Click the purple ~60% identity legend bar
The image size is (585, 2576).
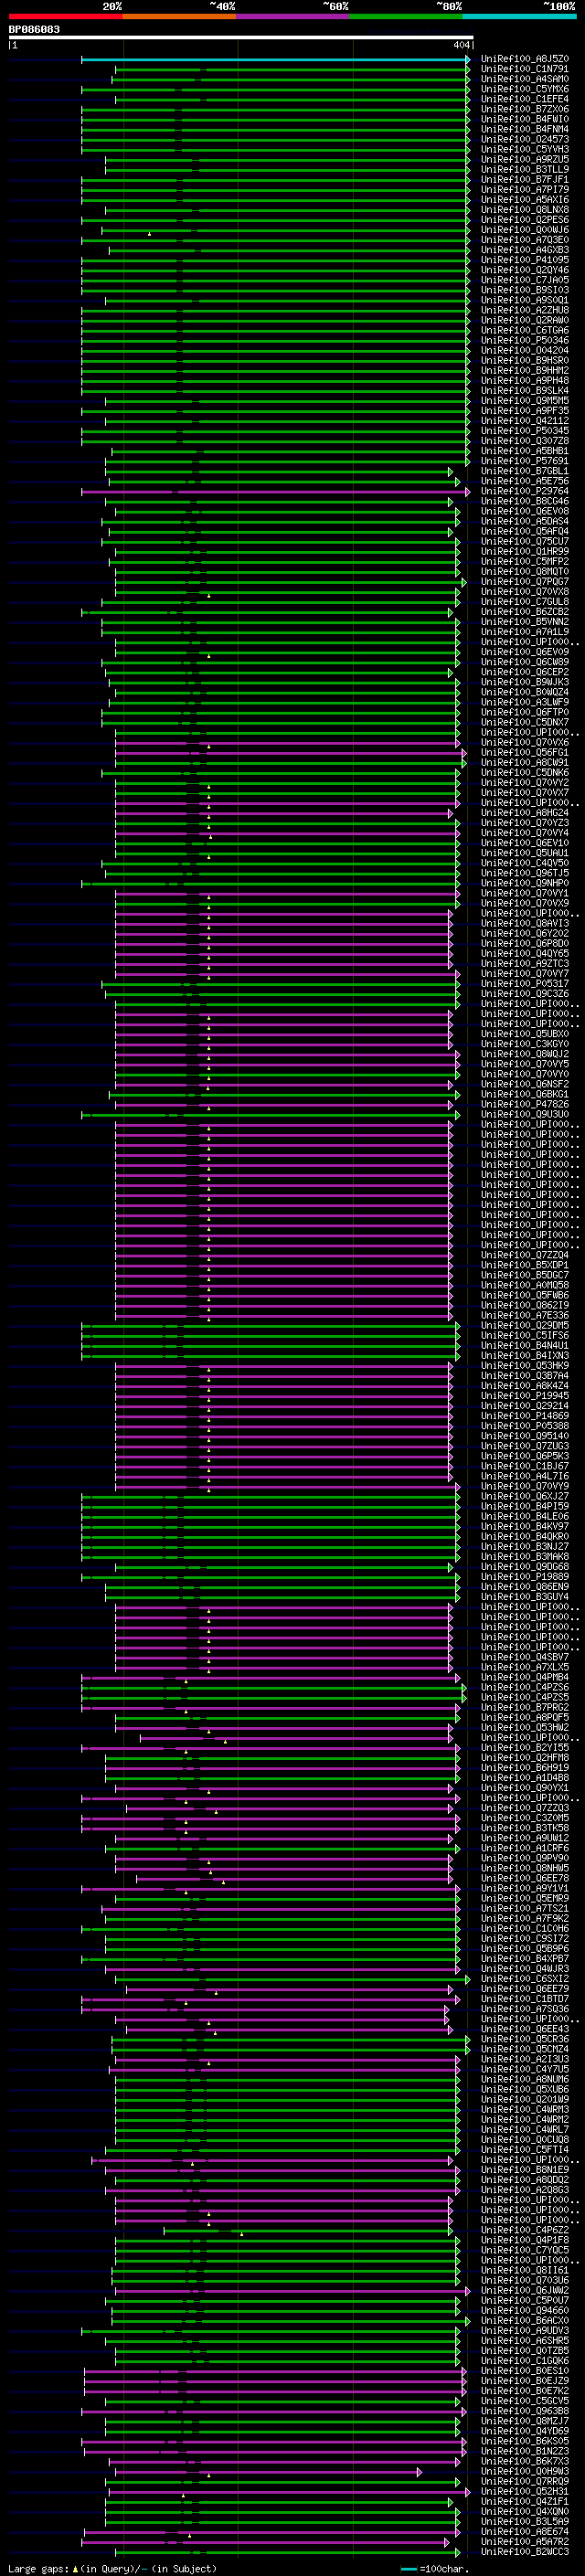tap(292, 16)
